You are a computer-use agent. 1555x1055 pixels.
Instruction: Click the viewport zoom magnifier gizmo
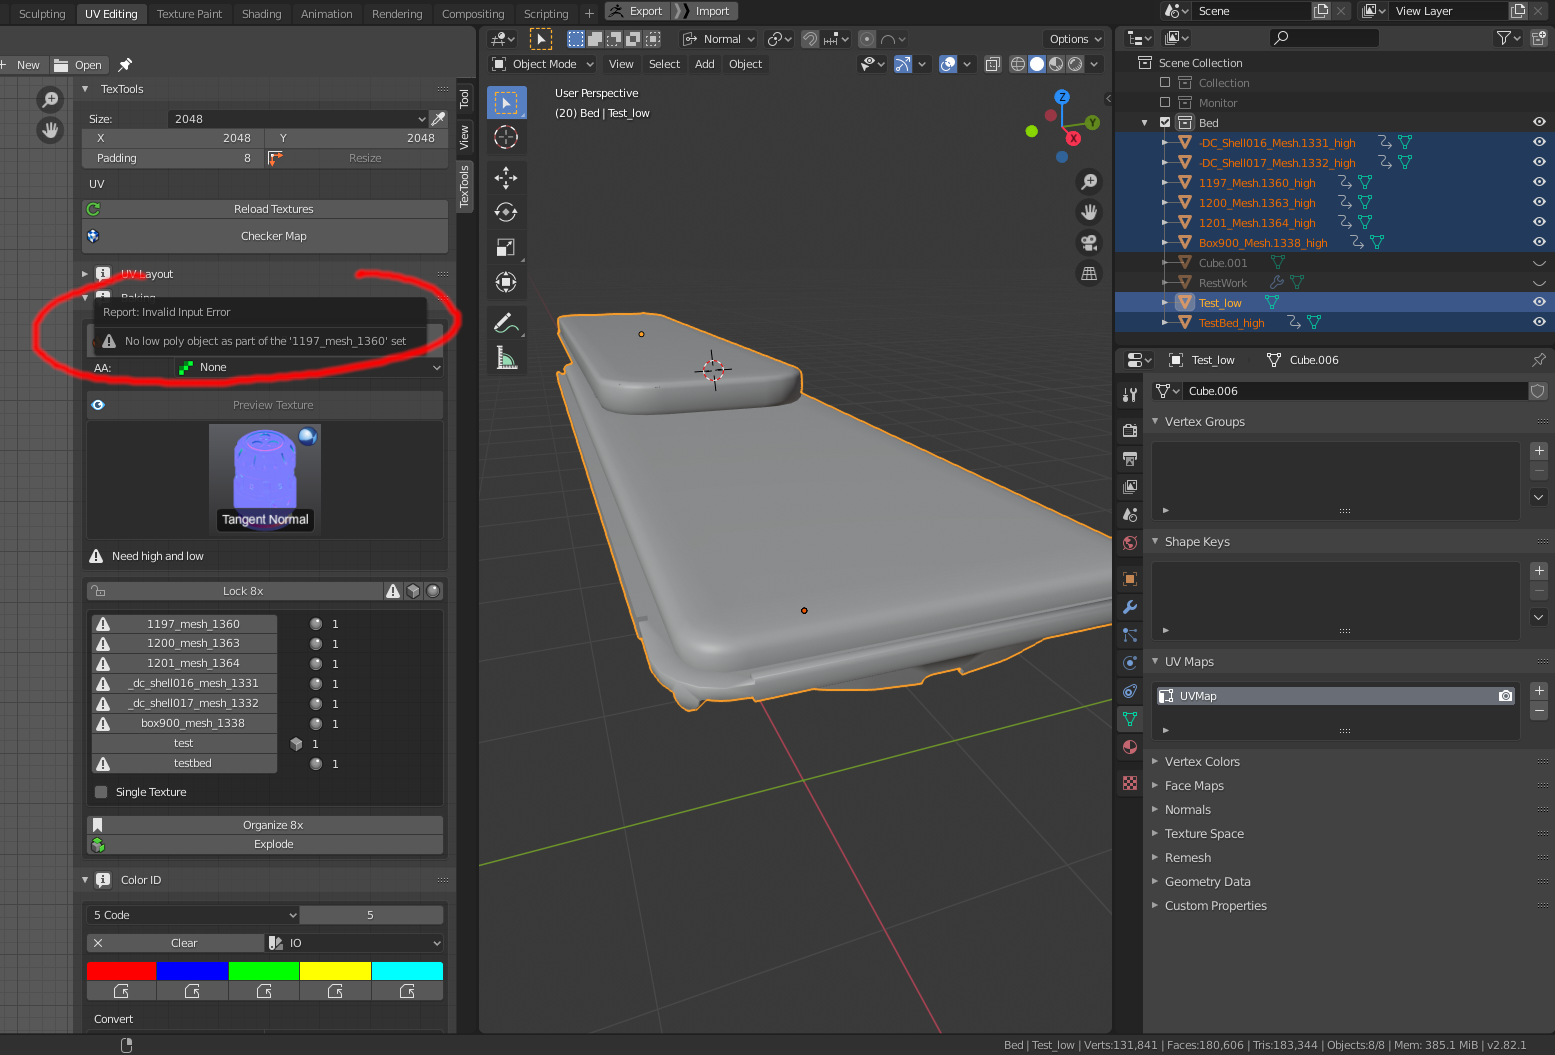pos(1089,181)
